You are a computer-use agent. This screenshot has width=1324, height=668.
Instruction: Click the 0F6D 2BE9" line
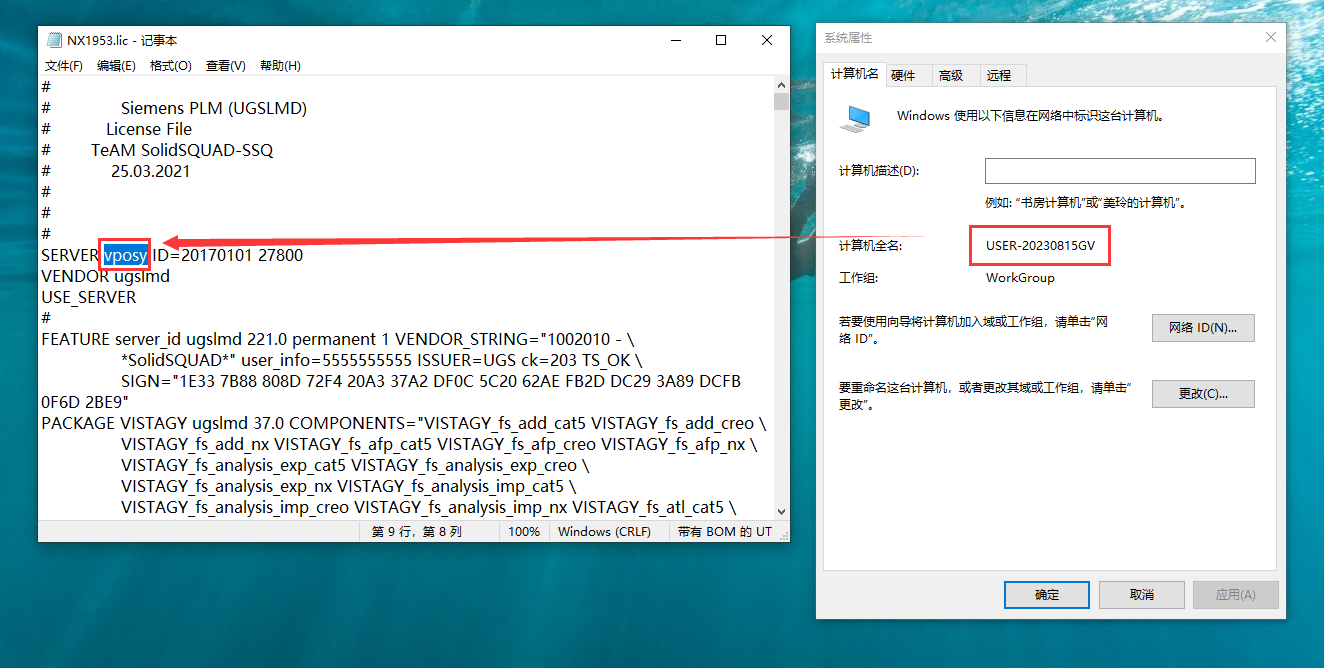[85, 402]
